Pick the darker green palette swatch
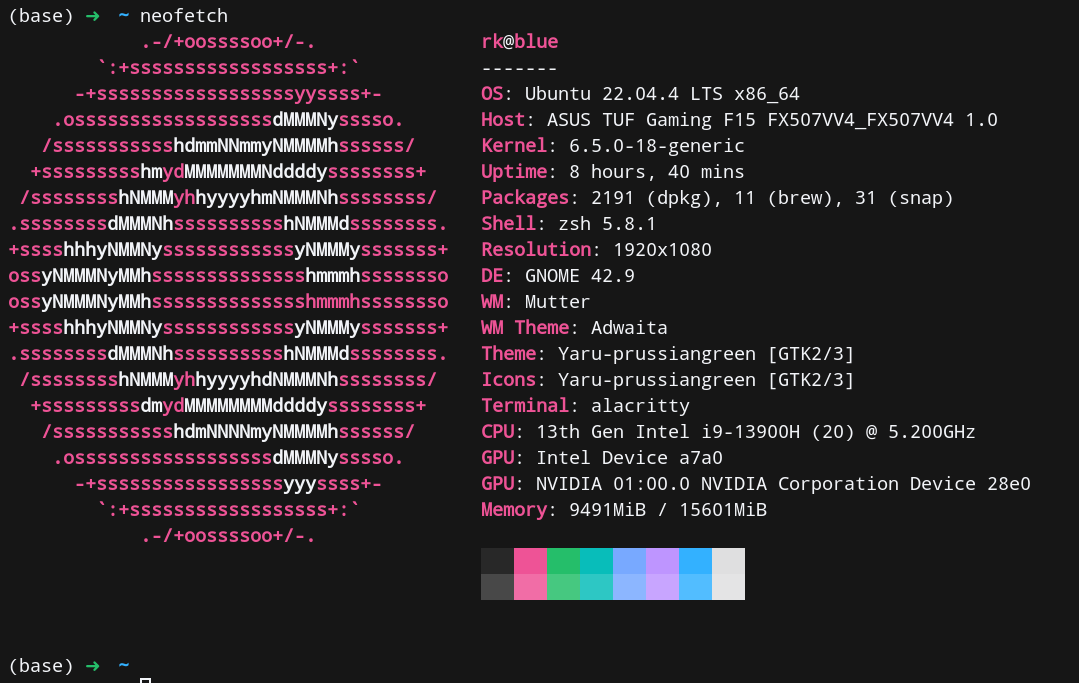Image resolution: width=1079 pixels, height=683 pixels. click(x=564, y=561)
